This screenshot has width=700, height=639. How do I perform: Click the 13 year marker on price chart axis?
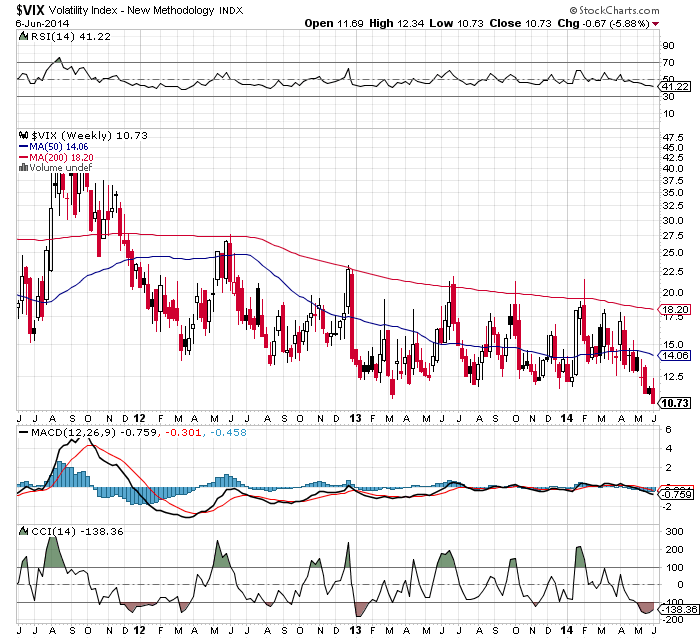[x=356, y=417]
